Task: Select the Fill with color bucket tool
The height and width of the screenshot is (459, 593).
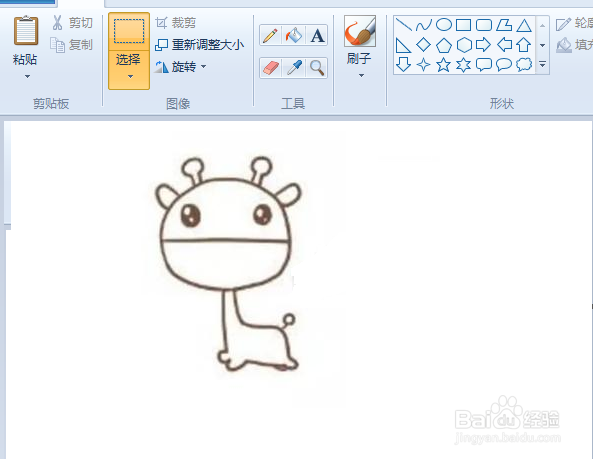Action: (293, 36)
